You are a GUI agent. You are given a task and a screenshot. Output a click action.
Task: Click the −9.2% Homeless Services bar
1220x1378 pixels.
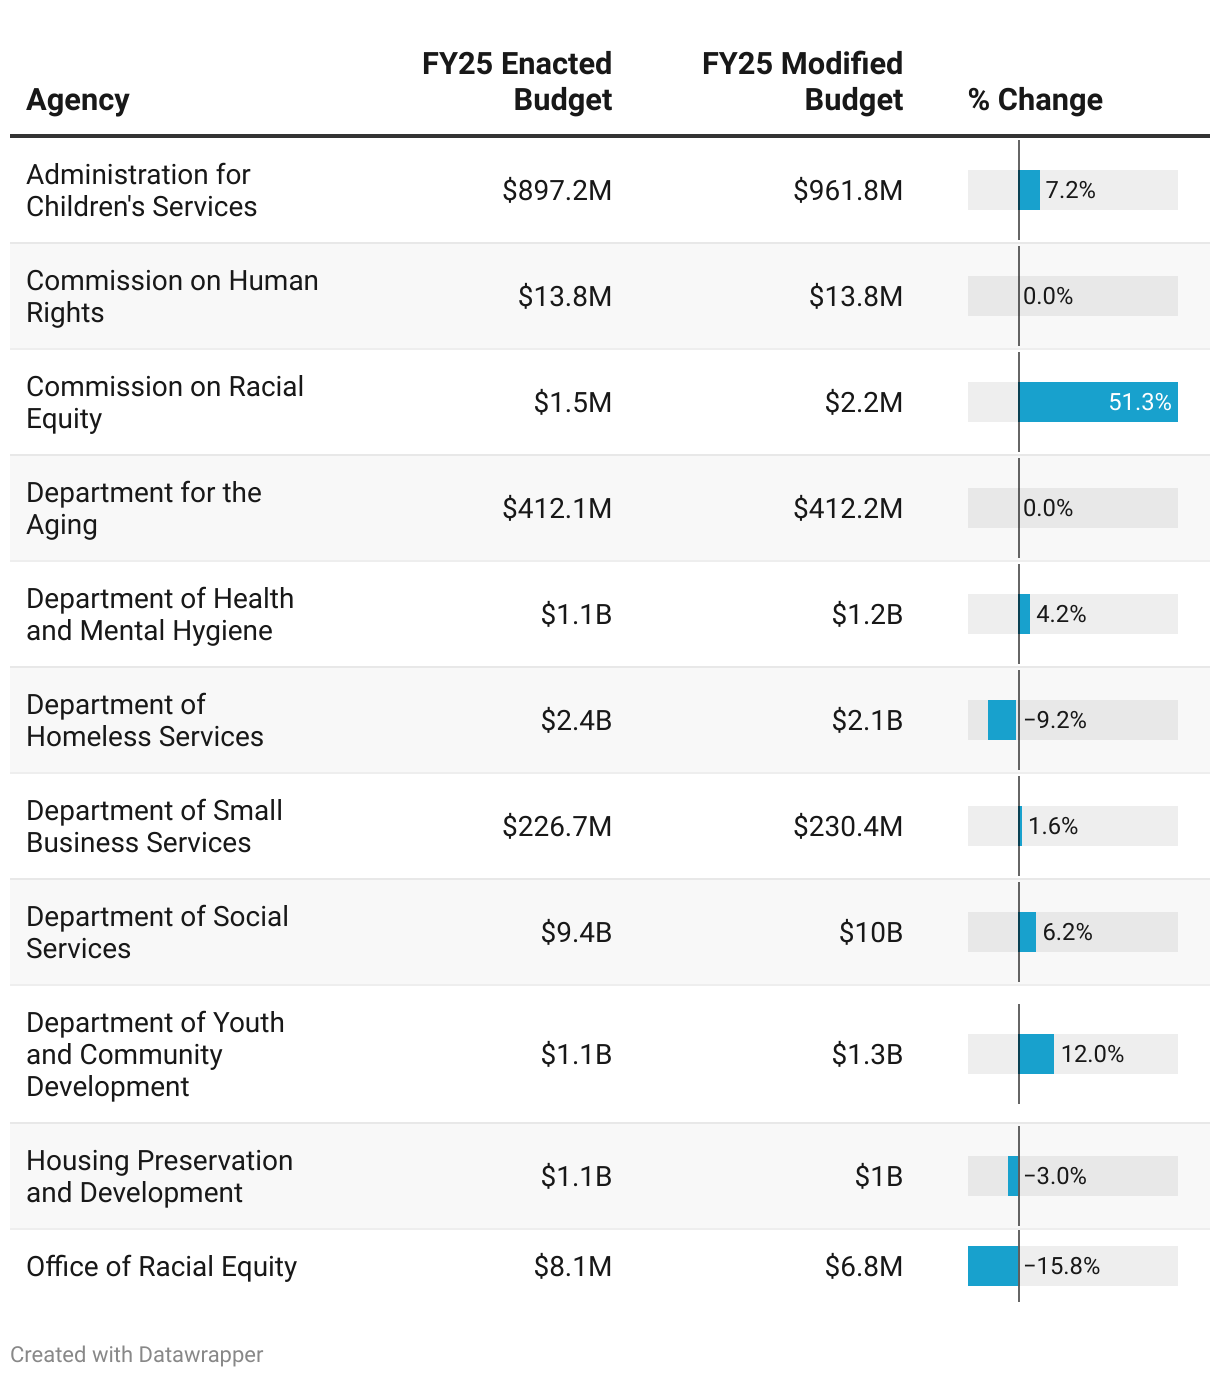(1002, 720)
